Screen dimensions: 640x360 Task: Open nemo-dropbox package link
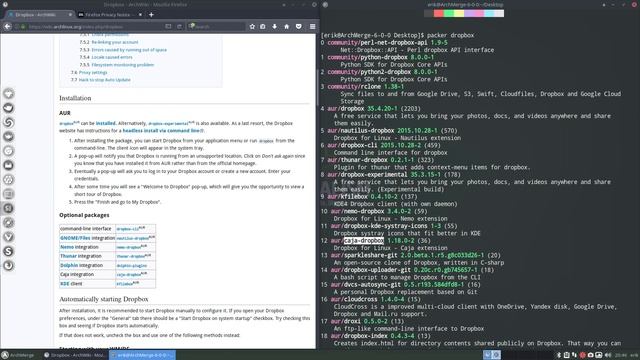(x=129, y=247)
